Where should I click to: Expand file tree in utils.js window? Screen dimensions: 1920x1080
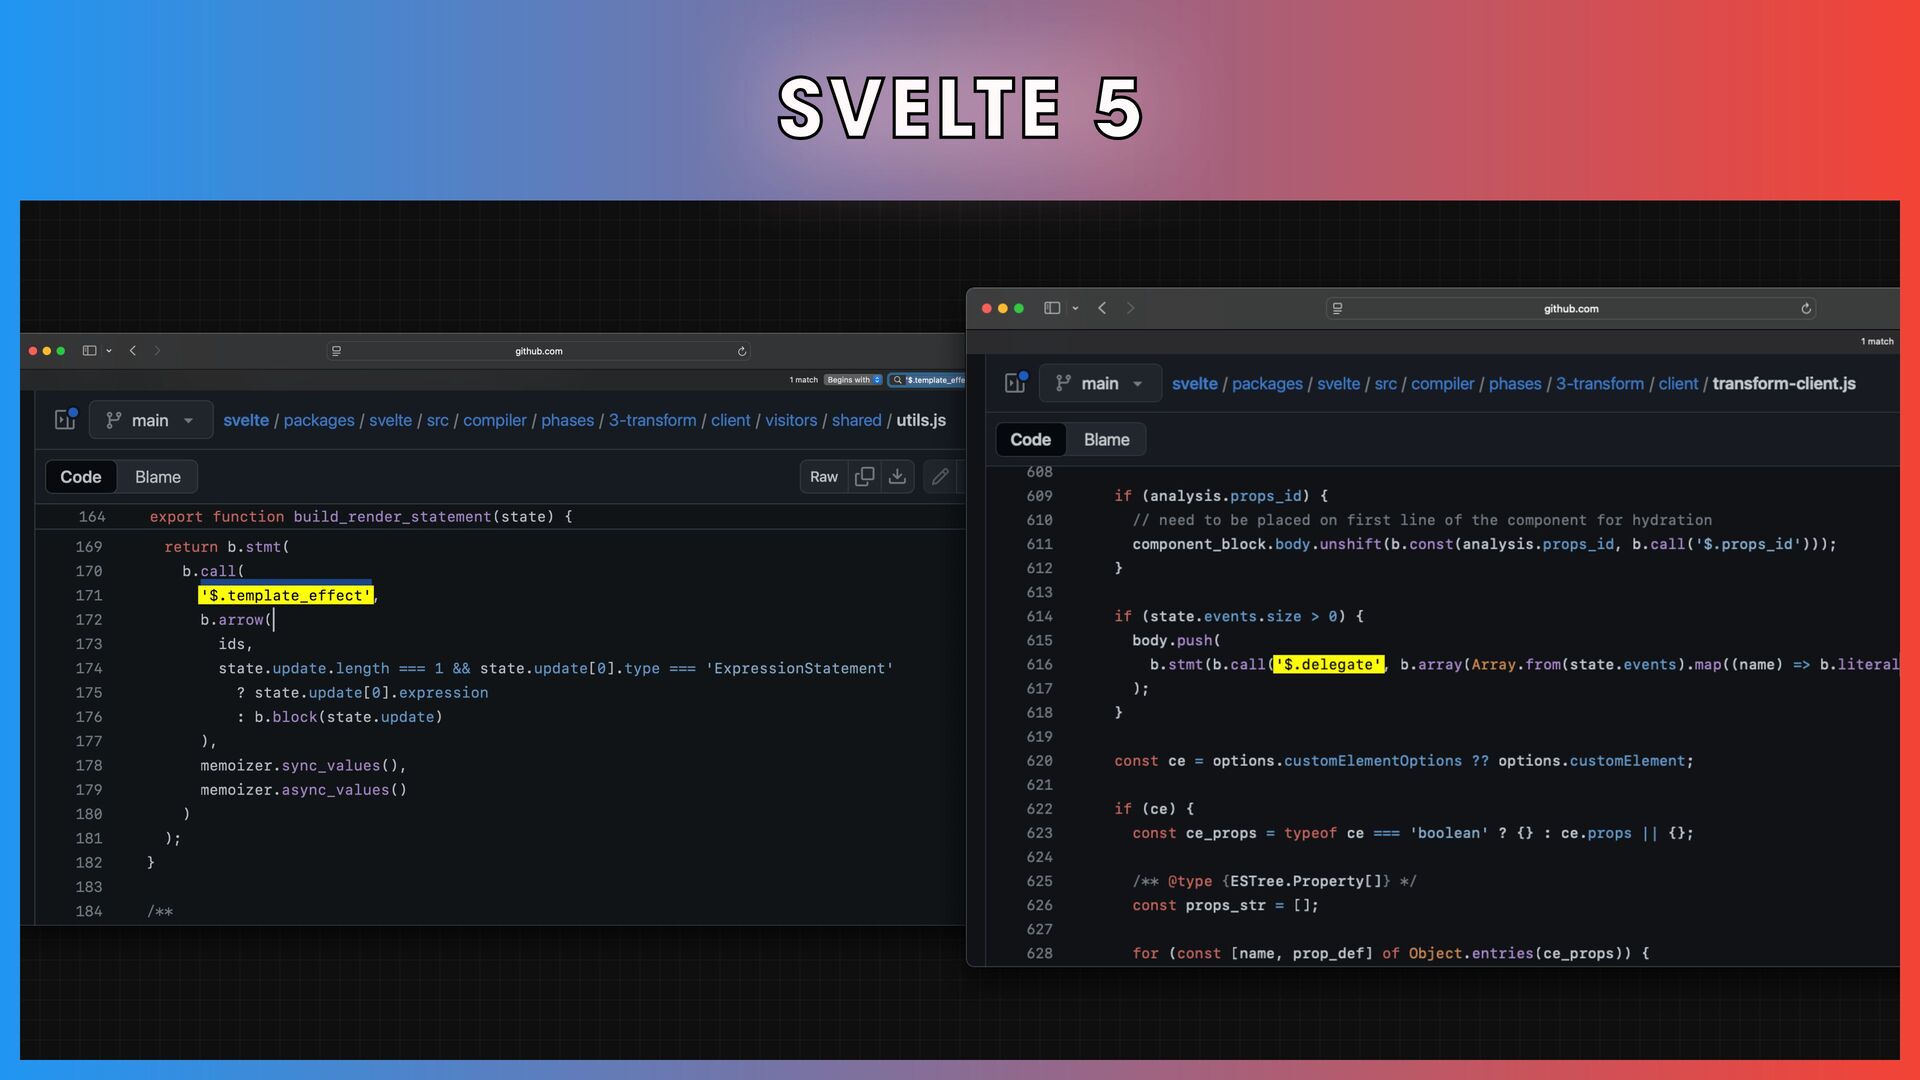pos(65,420)
